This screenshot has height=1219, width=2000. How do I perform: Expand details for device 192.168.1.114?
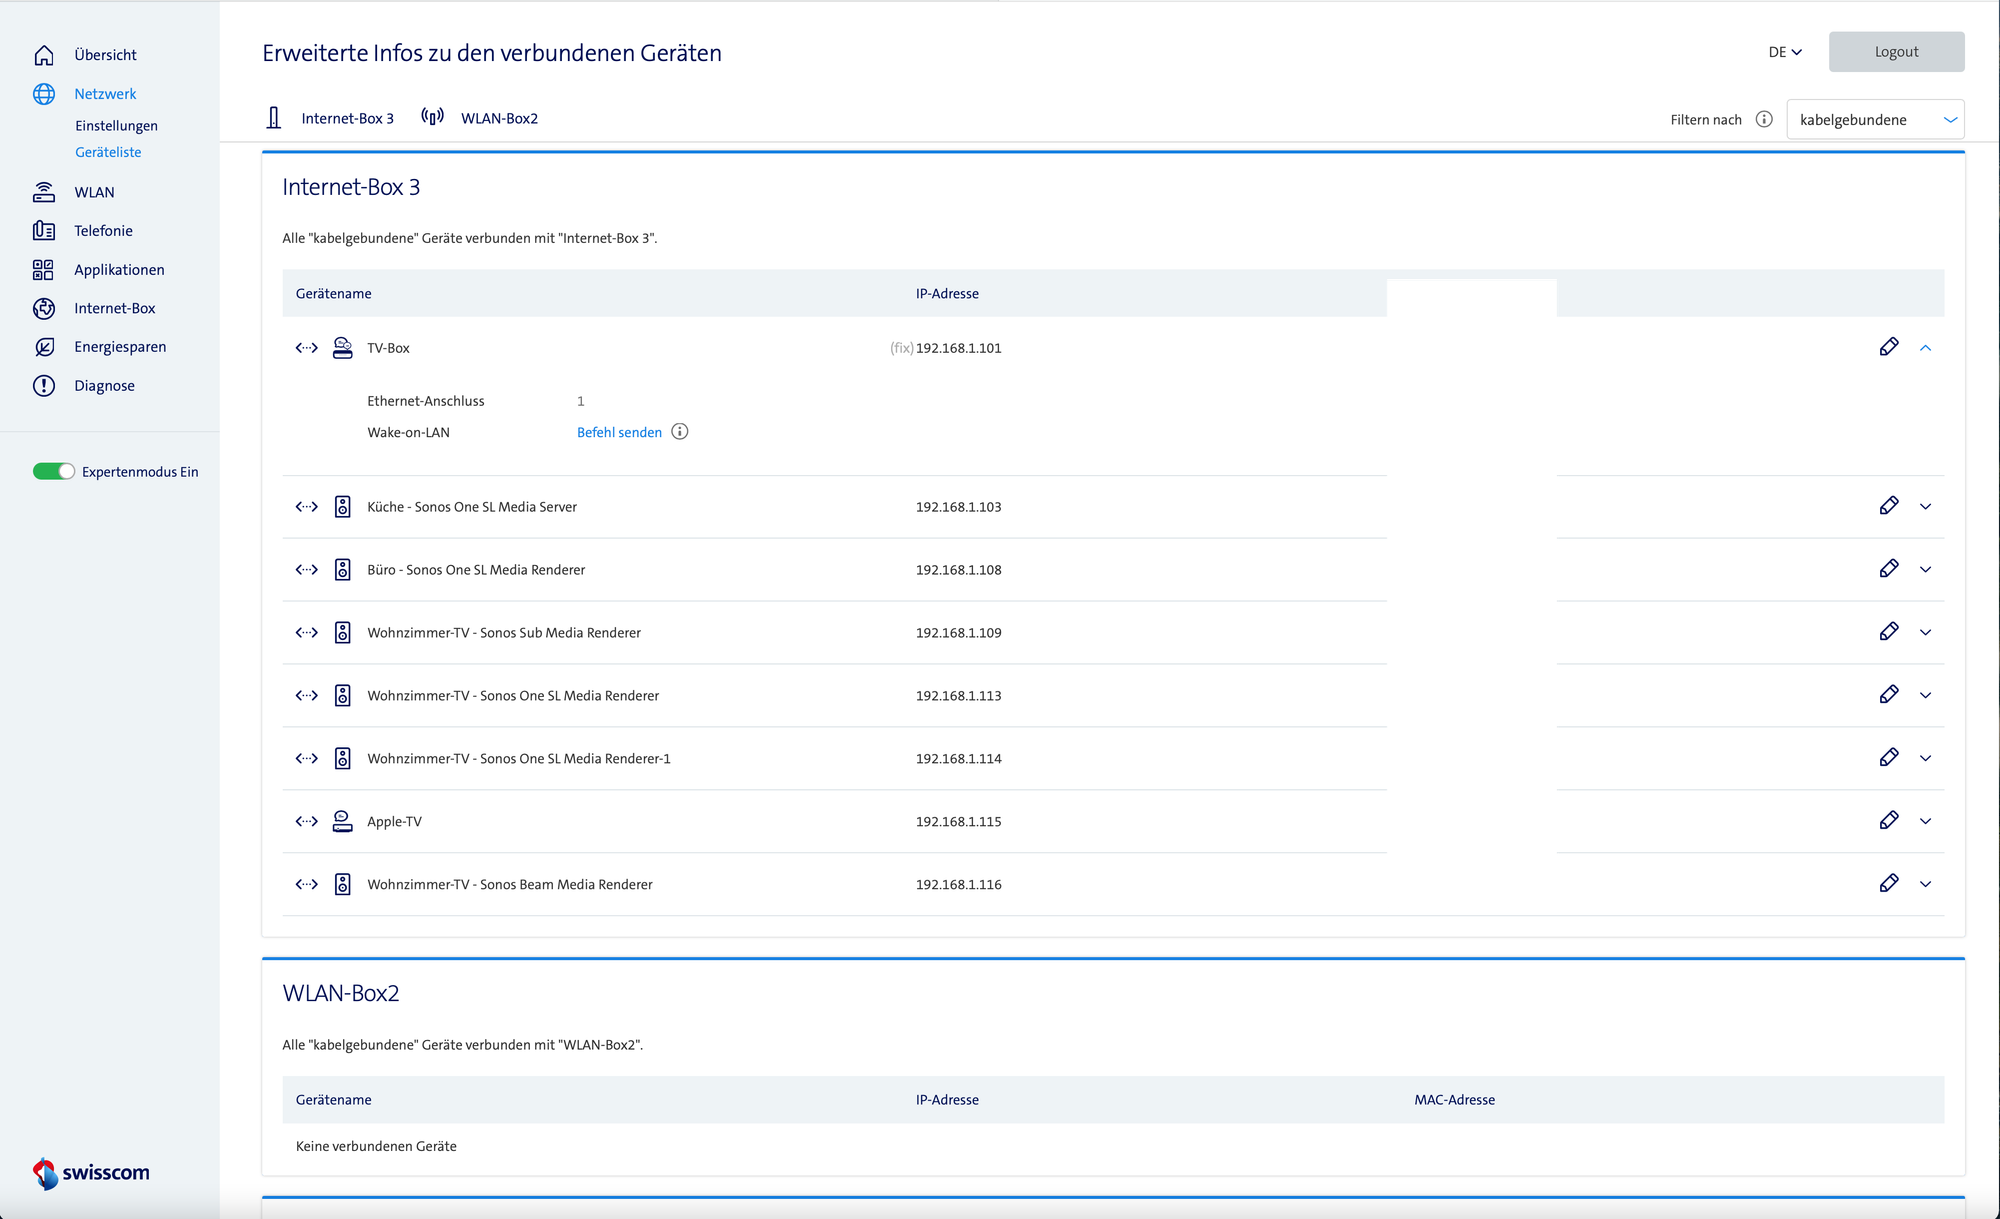(x=1926, y=759)
